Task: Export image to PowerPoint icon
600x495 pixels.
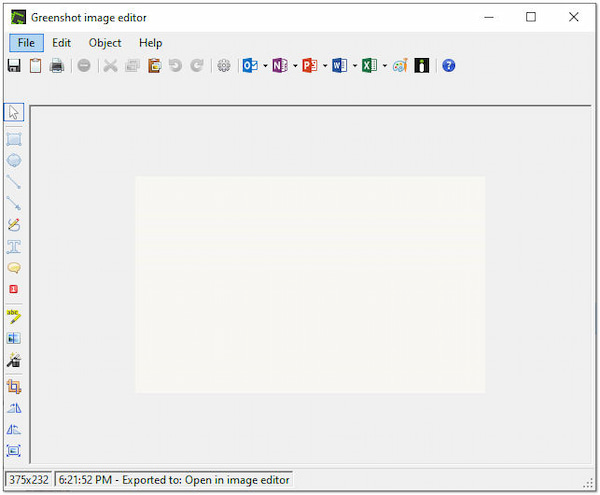Action: (310, 66)
